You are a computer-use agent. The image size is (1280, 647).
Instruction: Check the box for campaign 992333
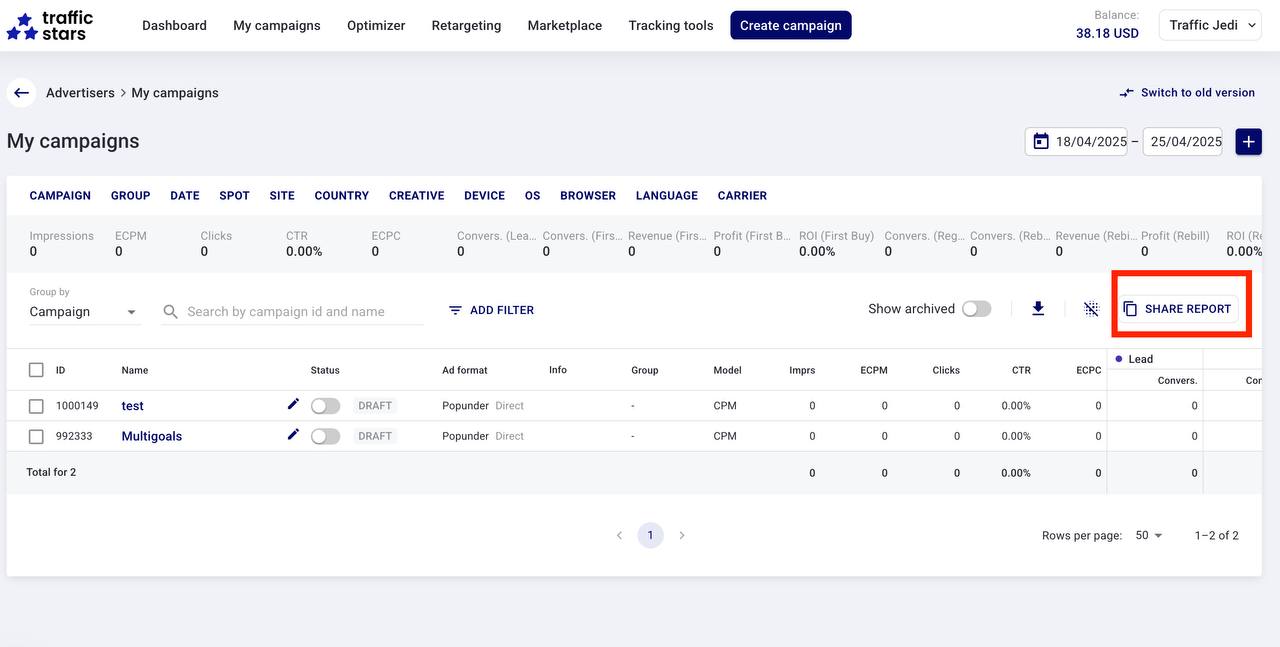36,437
